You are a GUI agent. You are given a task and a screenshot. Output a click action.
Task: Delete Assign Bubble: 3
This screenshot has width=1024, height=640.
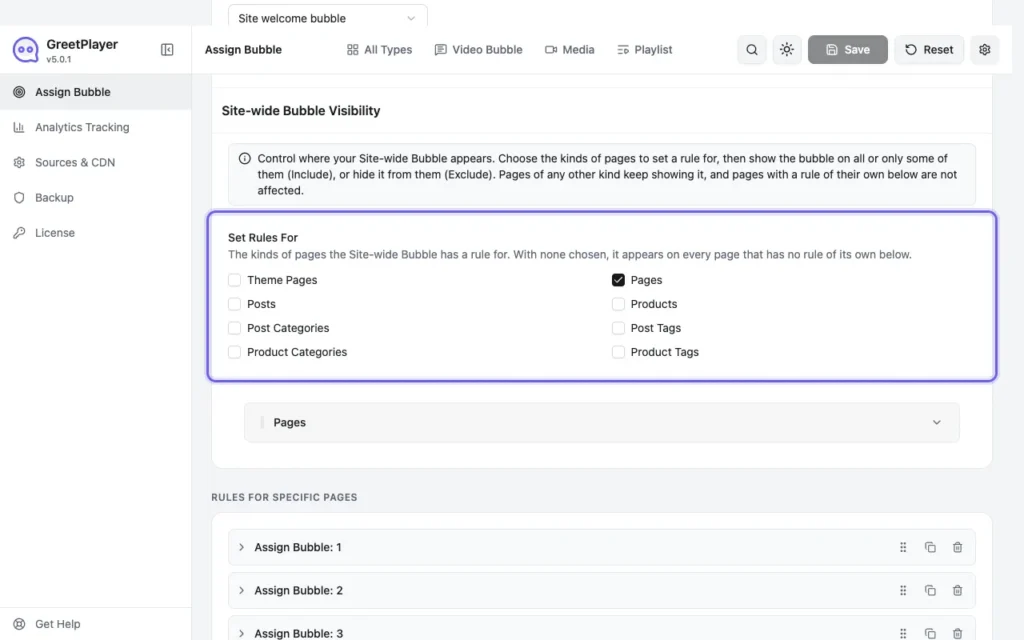point(957,633)
